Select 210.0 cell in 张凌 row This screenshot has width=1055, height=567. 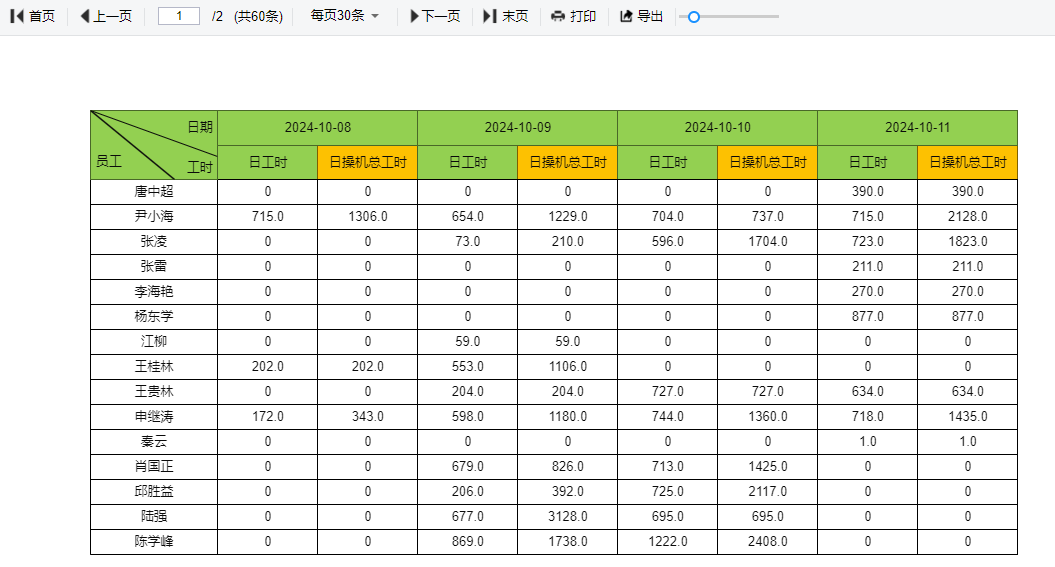(568, 241)
